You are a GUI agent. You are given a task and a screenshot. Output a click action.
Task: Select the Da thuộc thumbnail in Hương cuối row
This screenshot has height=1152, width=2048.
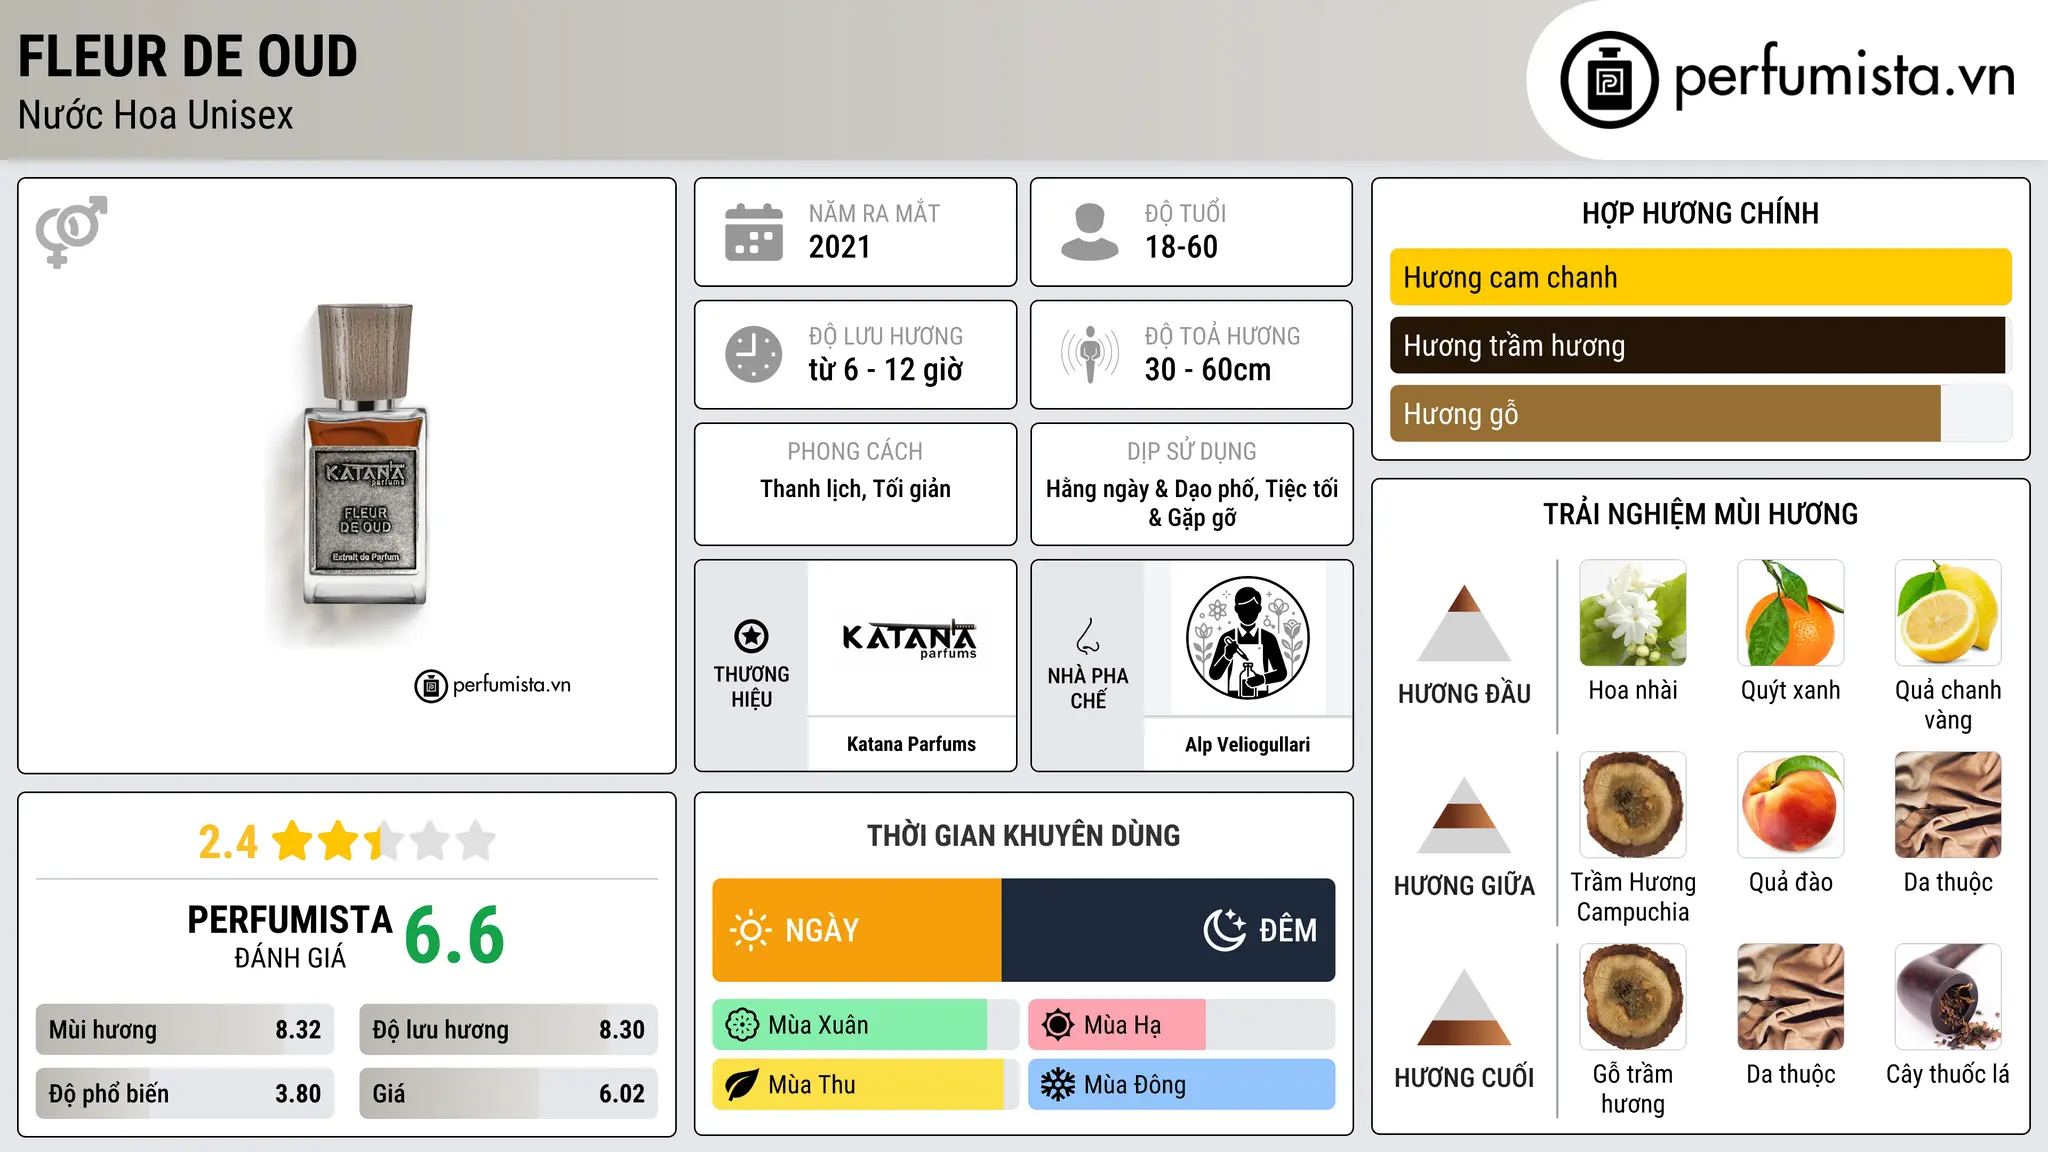1791,997
